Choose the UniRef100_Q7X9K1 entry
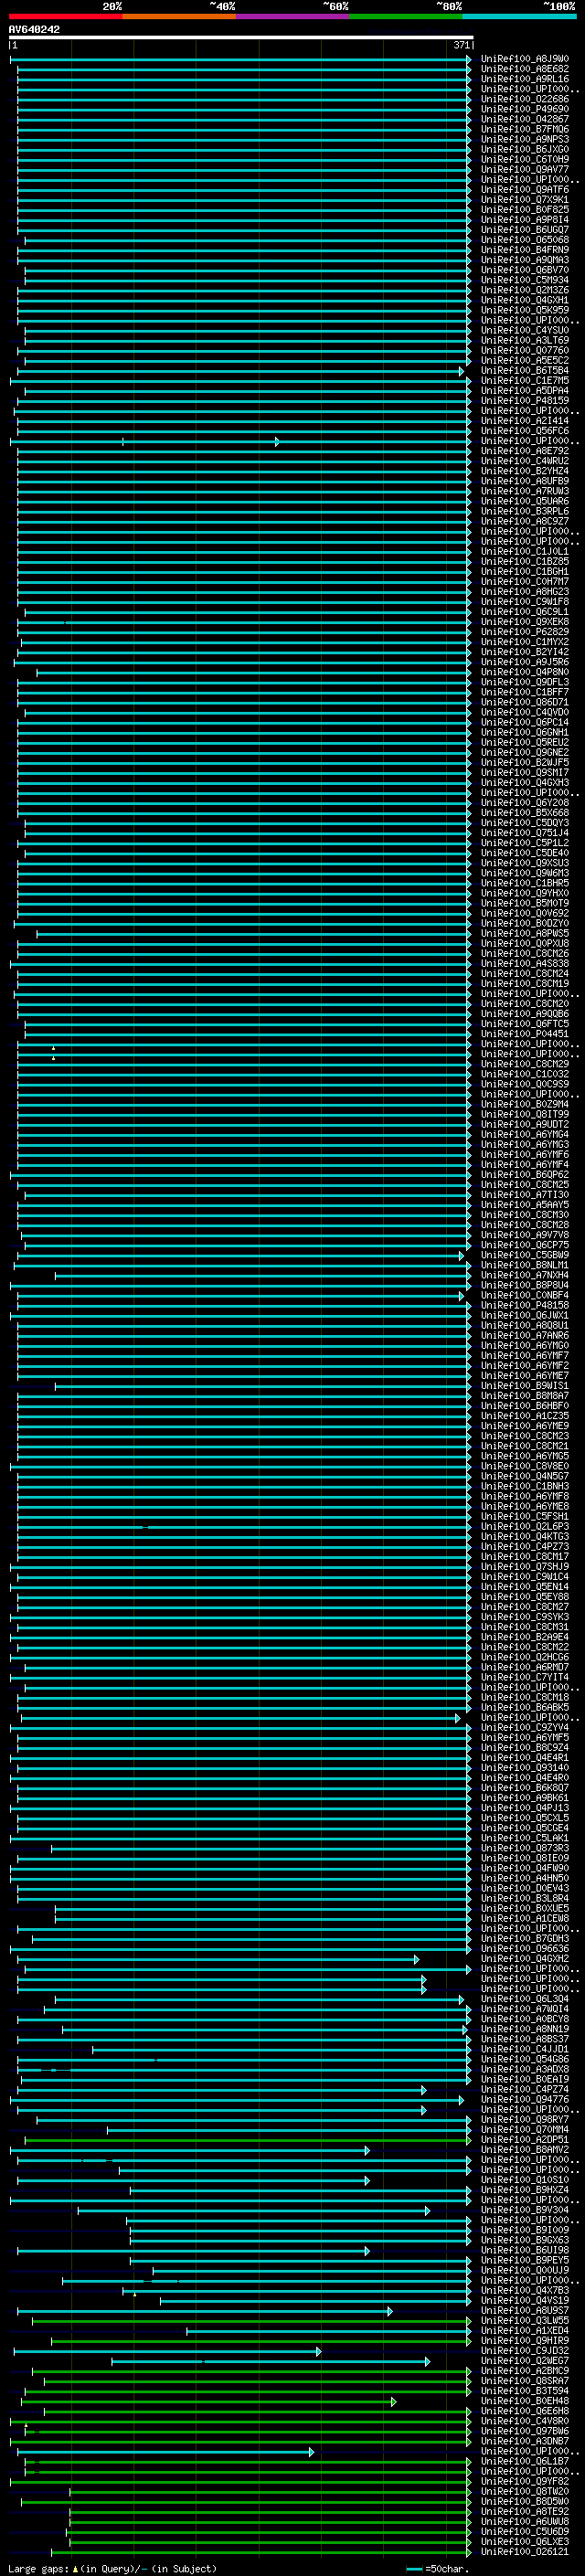Screen dimensions: 585x2576 coord(525,199)
